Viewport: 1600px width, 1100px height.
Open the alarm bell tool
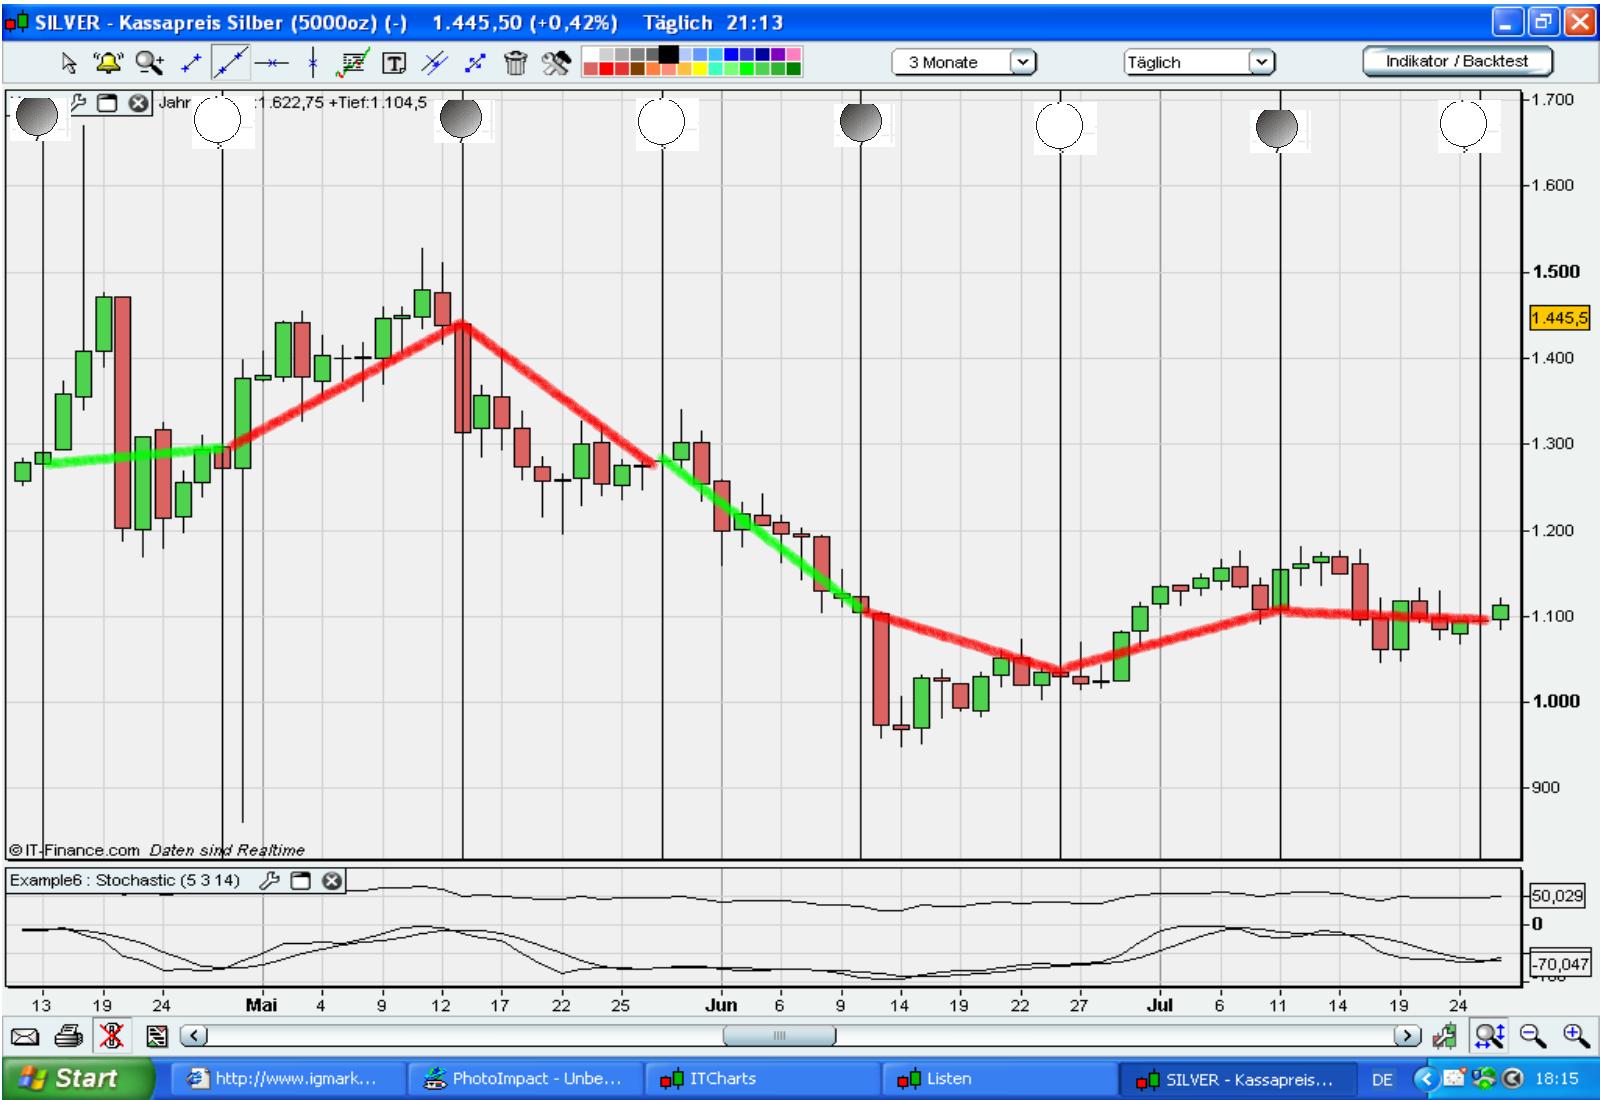pyautogui.click(x=107, y=63)
